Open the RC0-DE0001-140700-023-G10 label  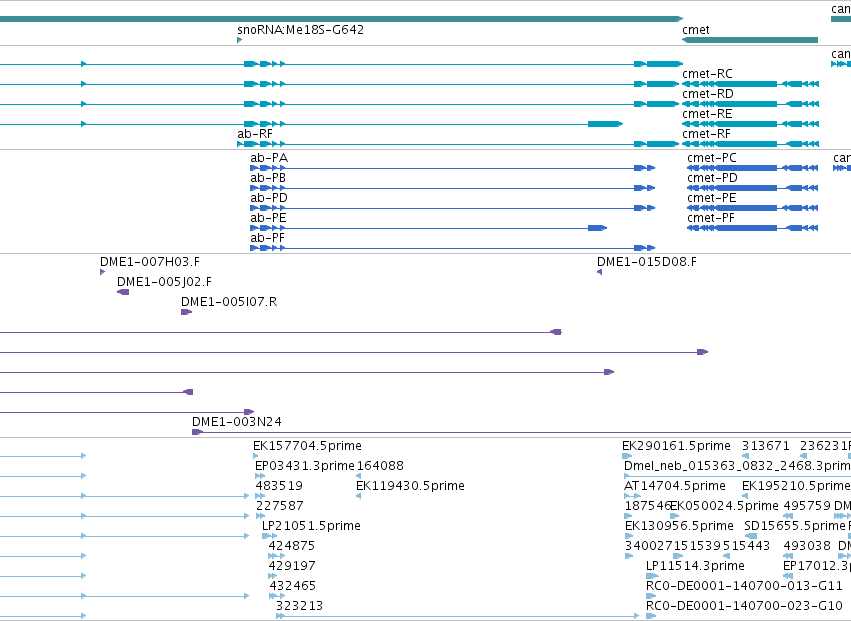744,606
